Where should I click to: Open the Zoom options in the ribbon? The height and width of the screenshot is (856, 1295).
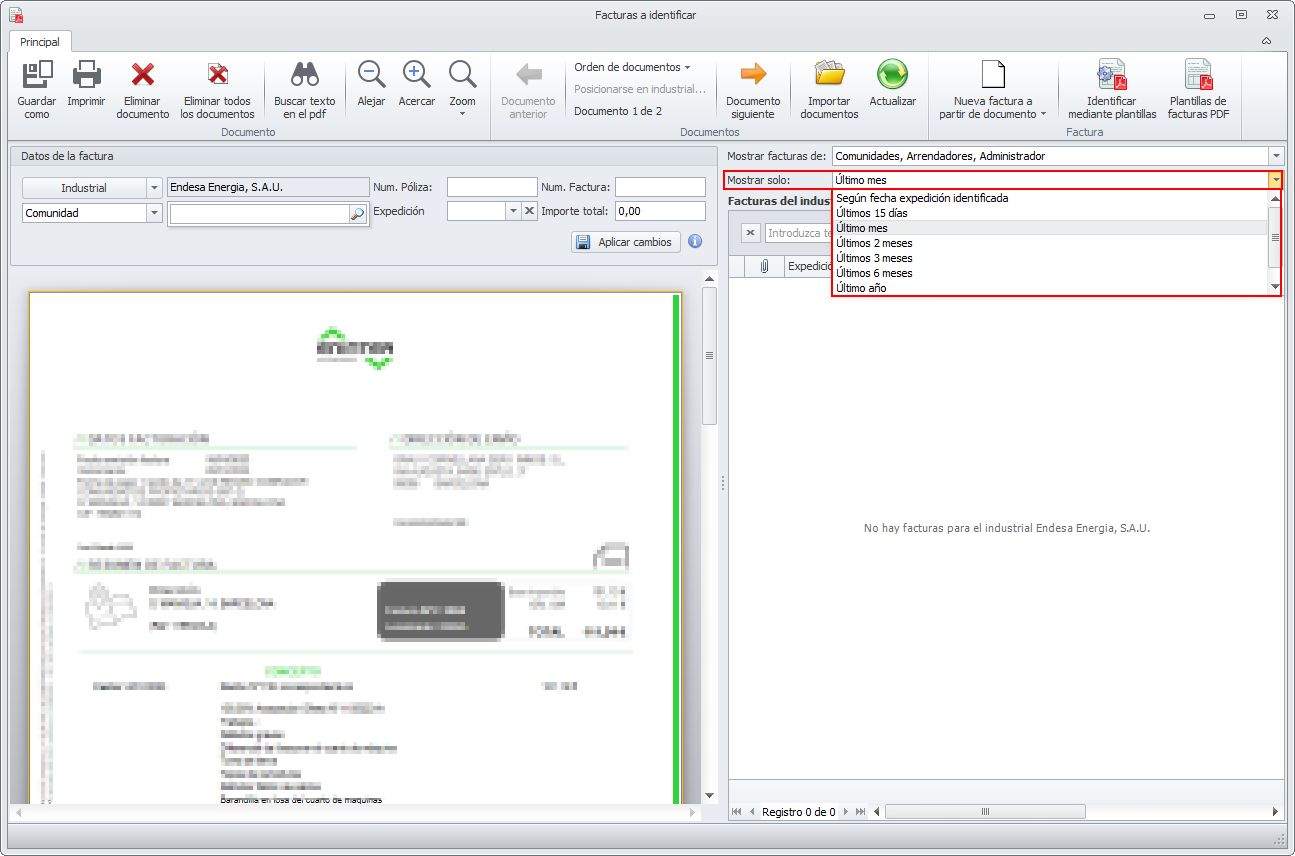462,89
